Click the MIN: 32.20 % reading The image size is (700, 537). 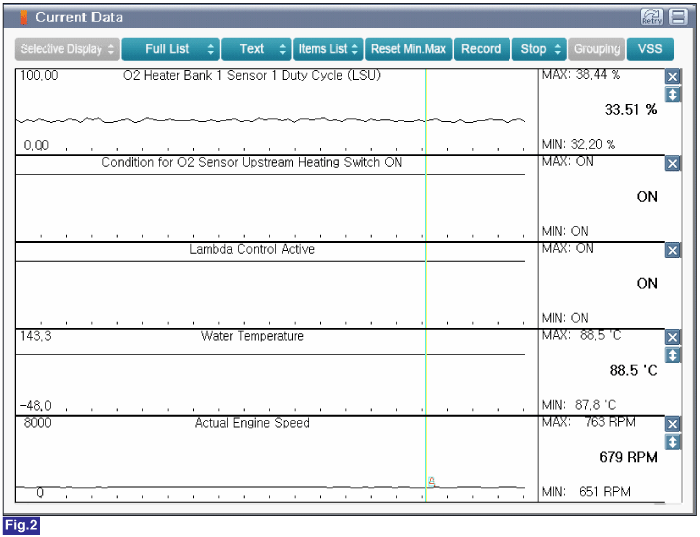pos(578,144)
